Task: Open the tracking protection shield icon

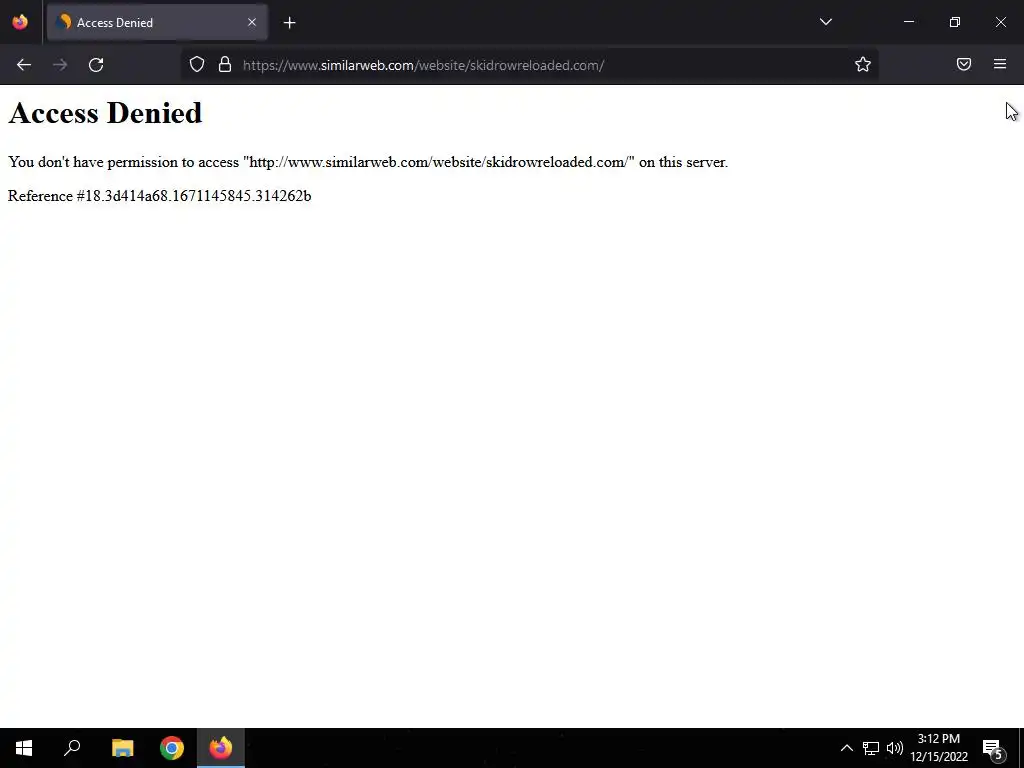Action: 197,65
